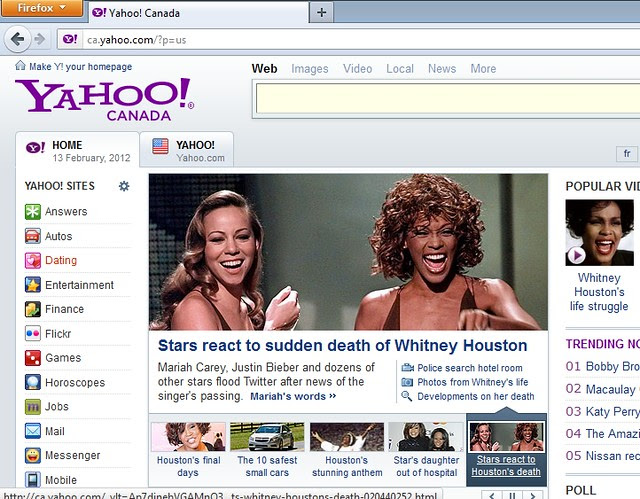Click the Messenger smiley icon
The width and height of the screenshot is (640, 499).
(x=33, y=455)
